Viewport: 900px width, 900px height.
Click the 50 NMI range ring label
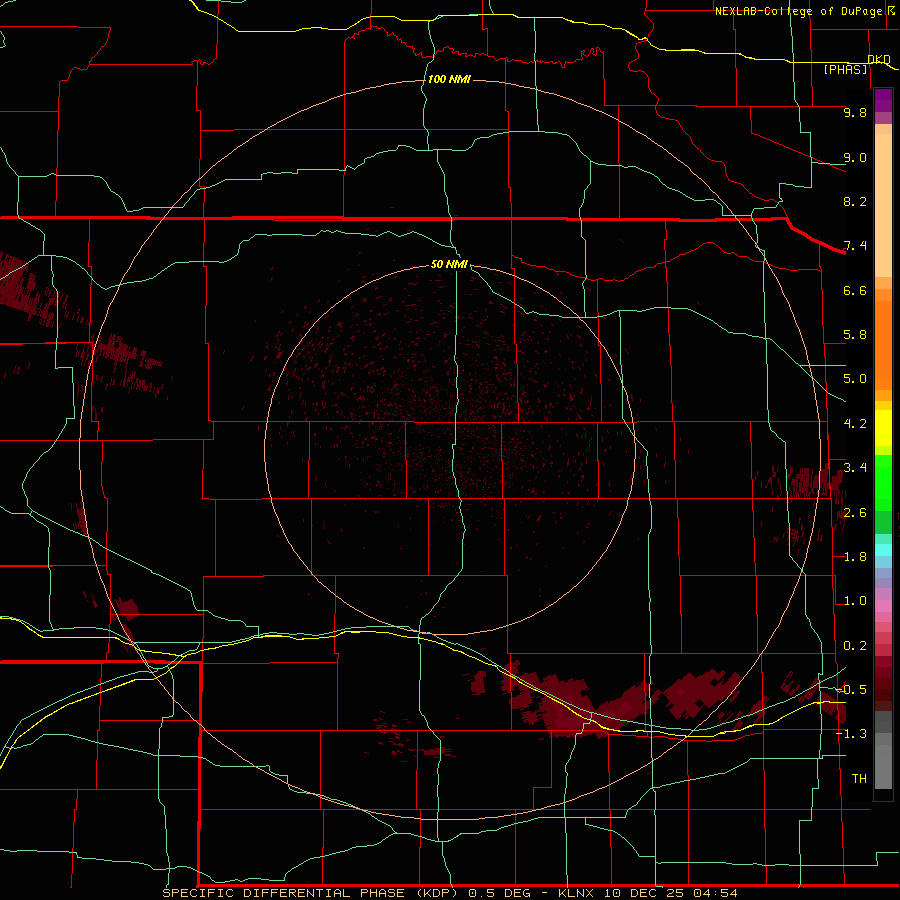click(449, 264)
